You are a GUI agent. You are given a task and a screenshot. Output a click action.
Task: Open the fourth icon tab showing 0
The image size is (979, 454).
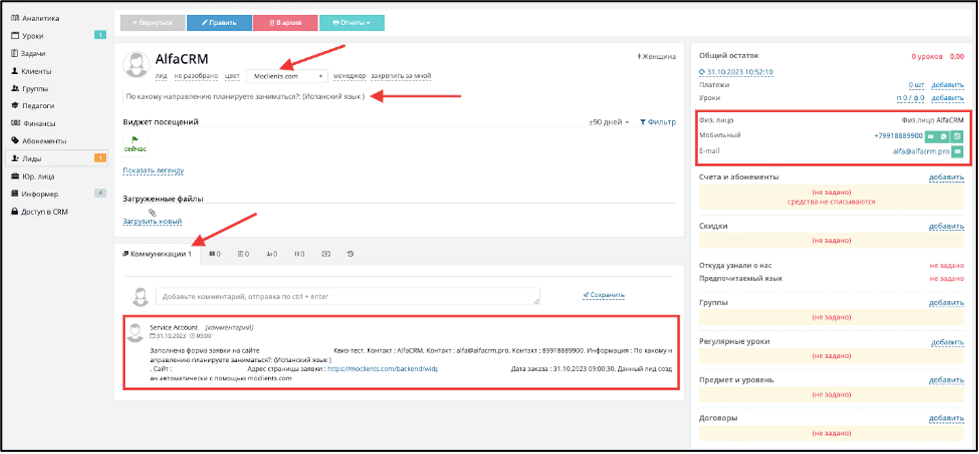point(272,254)
